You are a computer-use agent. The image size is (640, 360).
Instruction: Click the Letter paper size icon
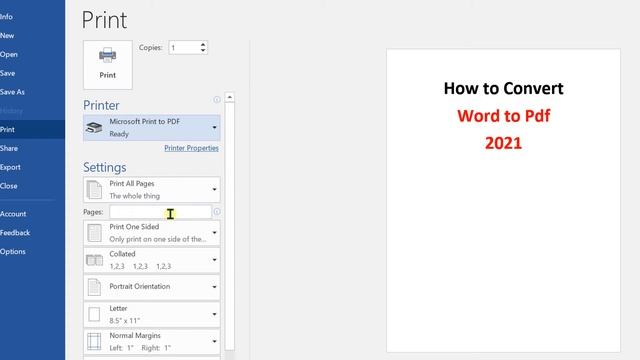pyautogui.click(x=94, y=314)
